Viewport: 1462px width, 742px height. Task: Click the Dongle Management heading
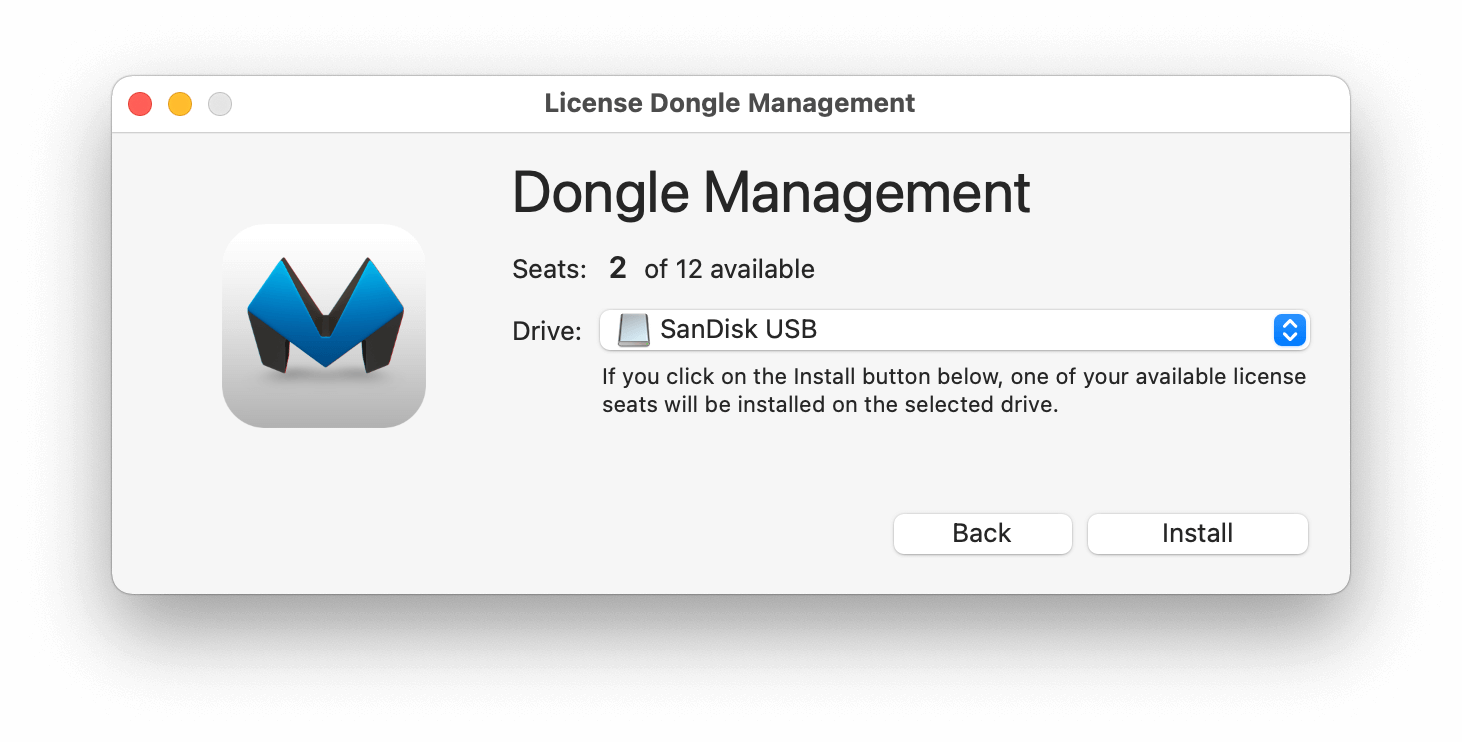(x=771, y=193)
